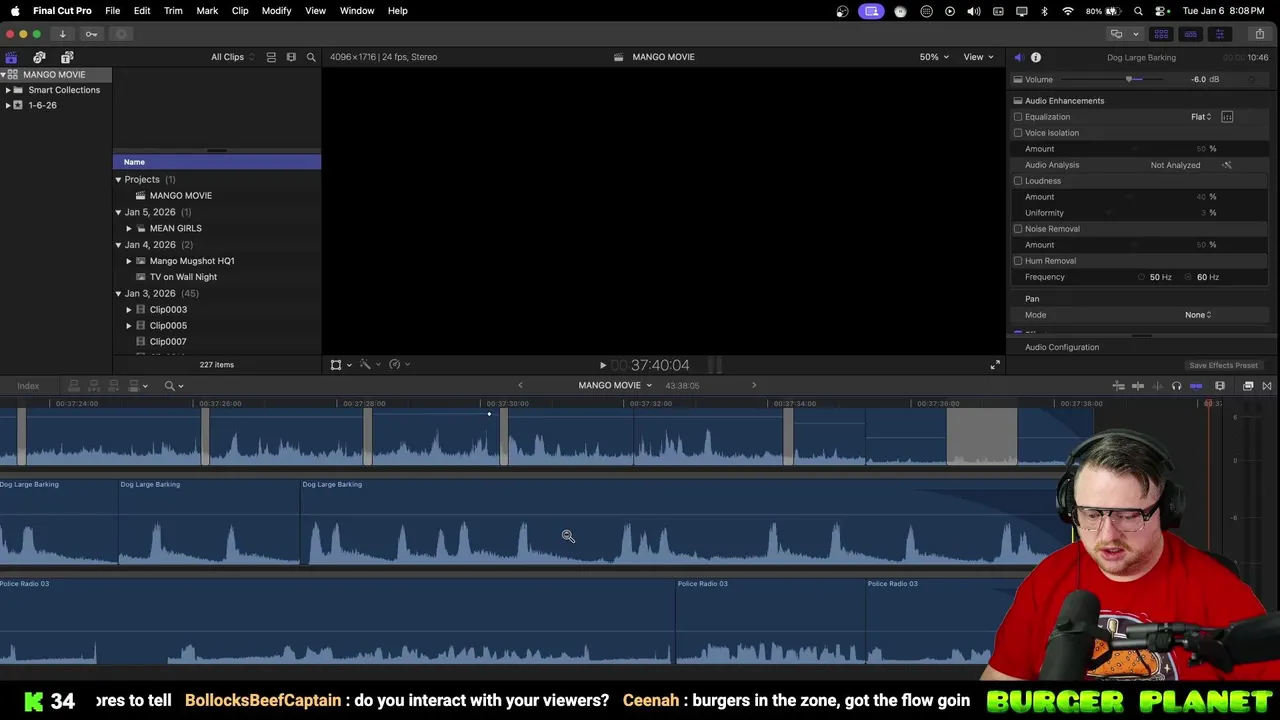
Task: Toggle audio skimming in timeline
Action: point(1157,386)
